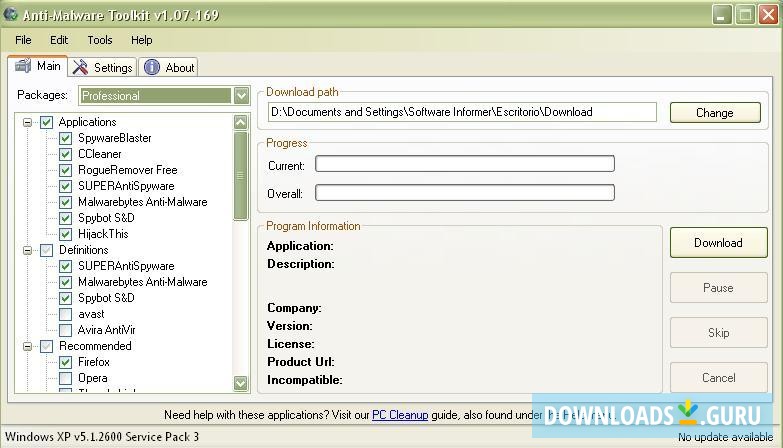Open the Tools menu
The image size is (783, 448).
pyautogui.click(x=100, y=40)
